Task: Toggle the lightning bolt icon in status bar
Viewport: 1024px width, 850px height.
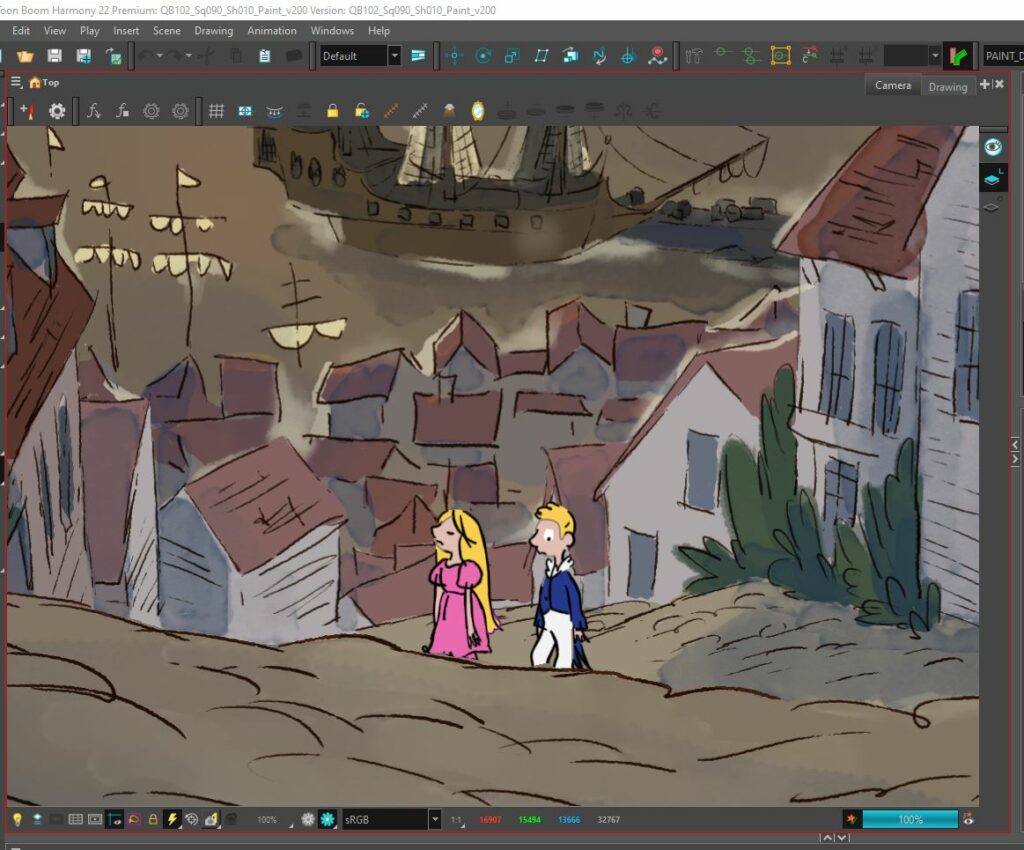Action: coord(172,819)
